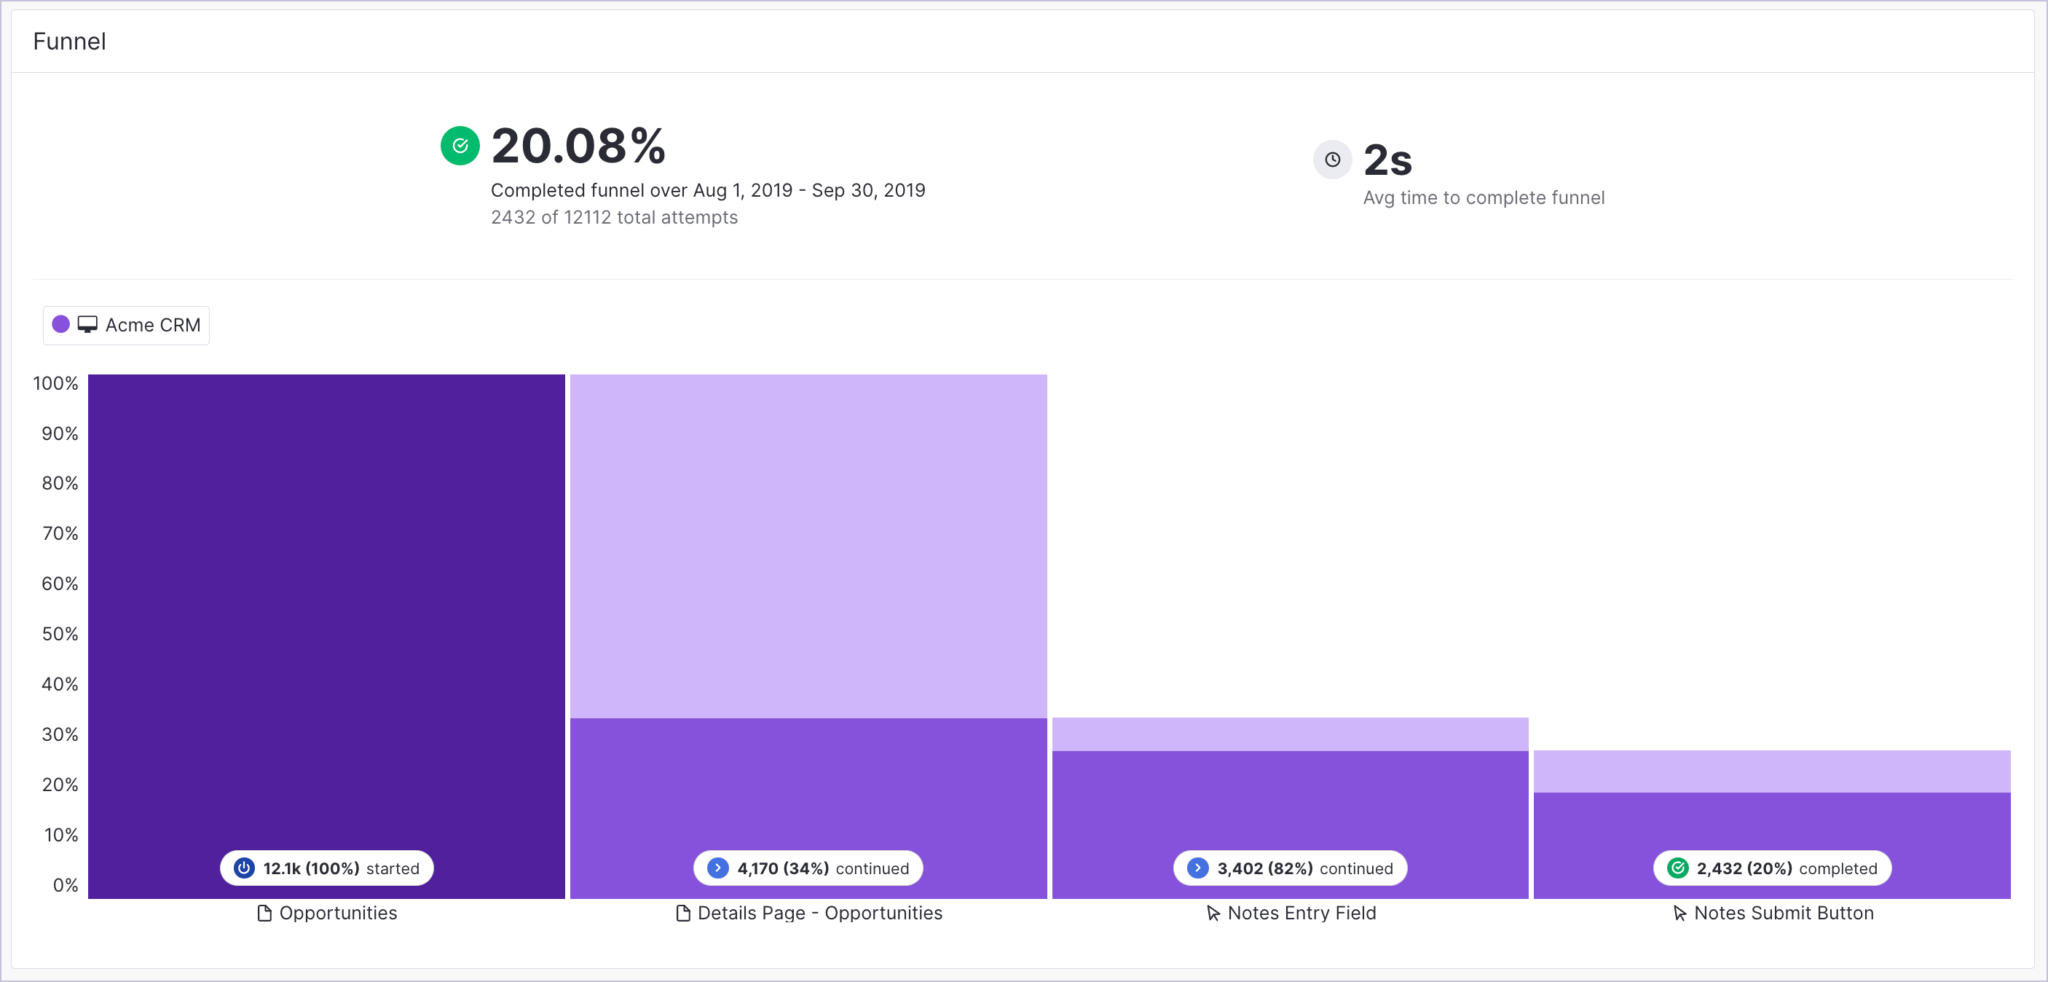Click the page icon beside Opportunities label
The image size is (2048, 982).
pos(264,913)
